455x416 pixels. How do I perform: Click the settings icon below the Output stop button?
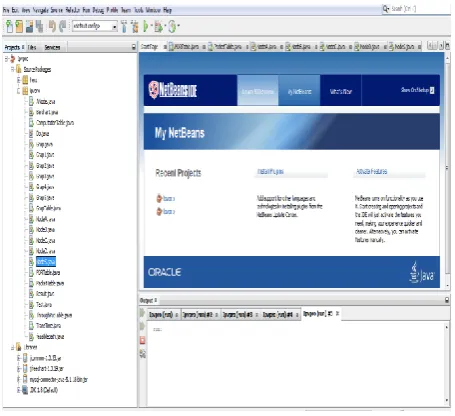(142, 354)
